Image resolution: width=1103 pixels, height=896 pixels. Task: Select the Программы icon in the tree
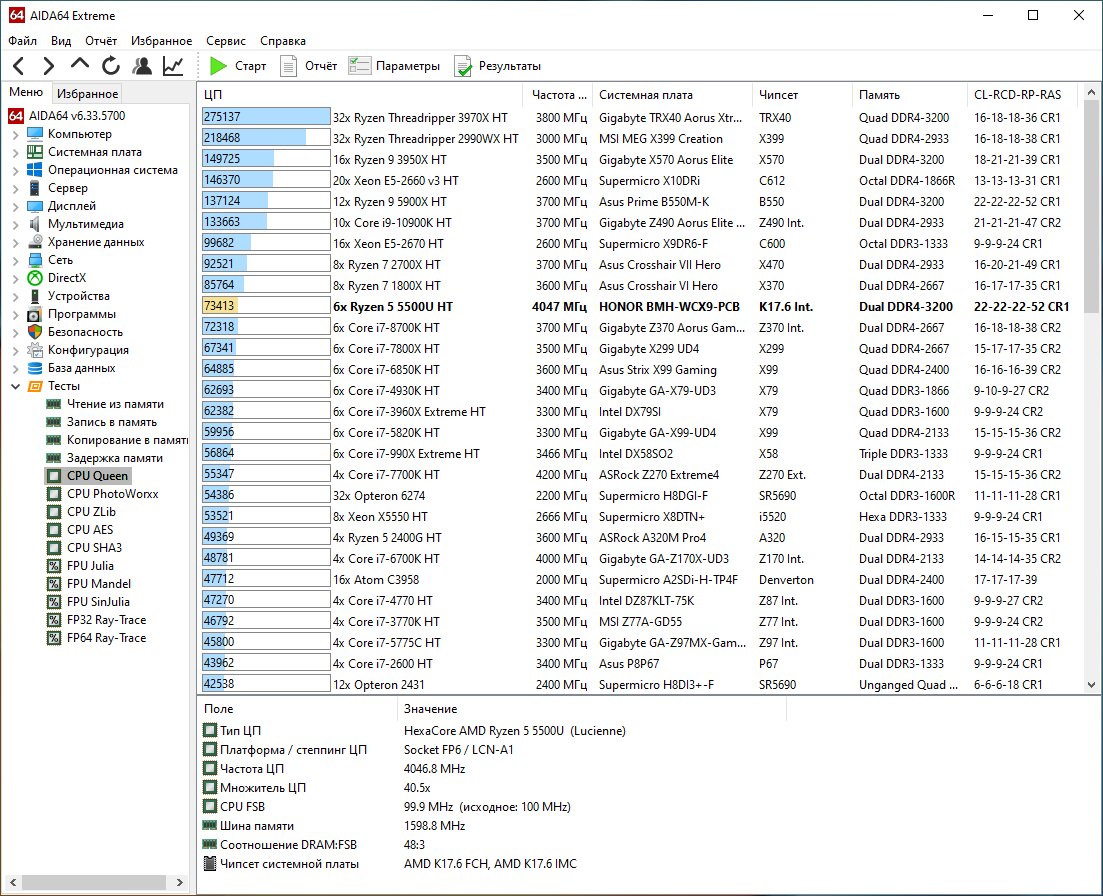(34, 314)
